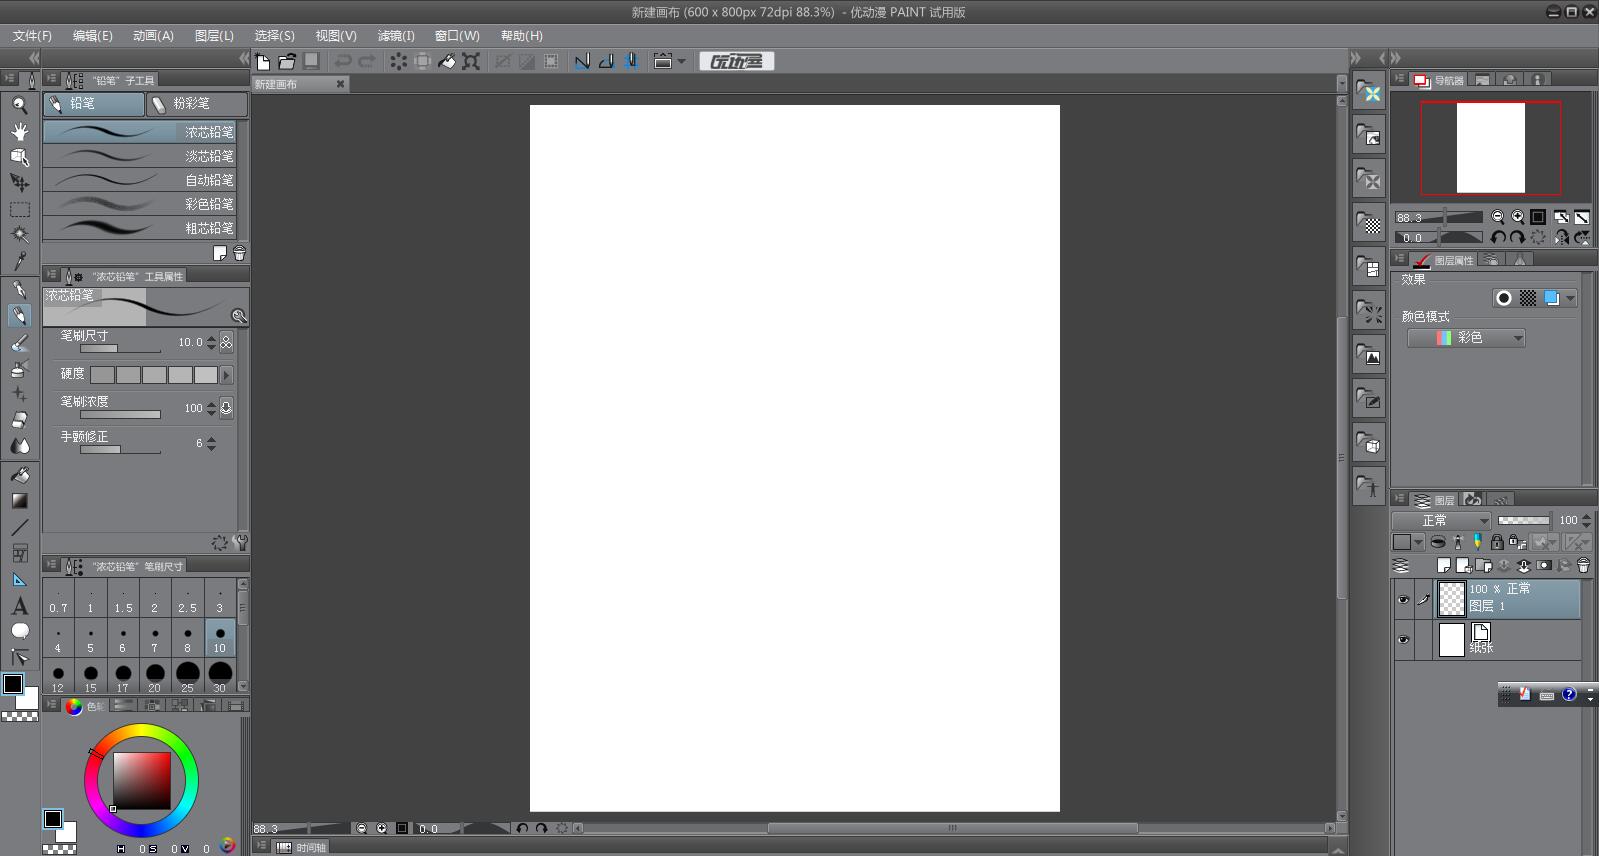Expand the hardness options arrow

226,375
